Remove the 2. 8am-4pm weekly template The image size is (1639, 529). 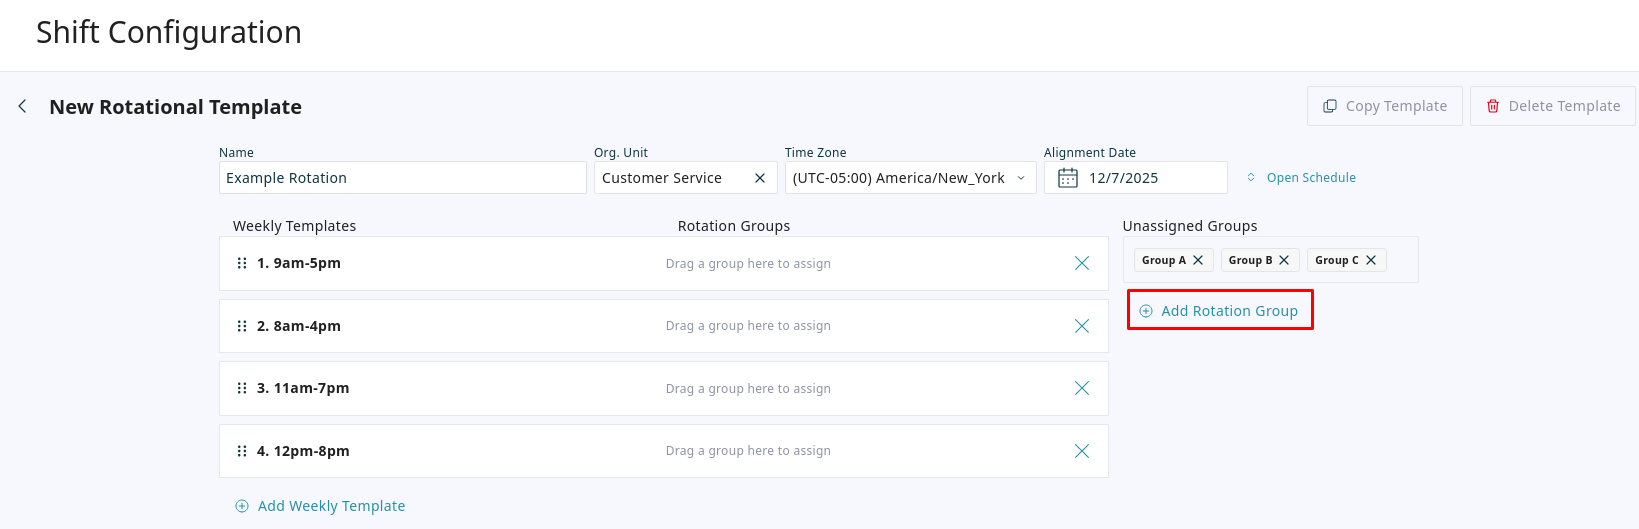coord(1081,326)
